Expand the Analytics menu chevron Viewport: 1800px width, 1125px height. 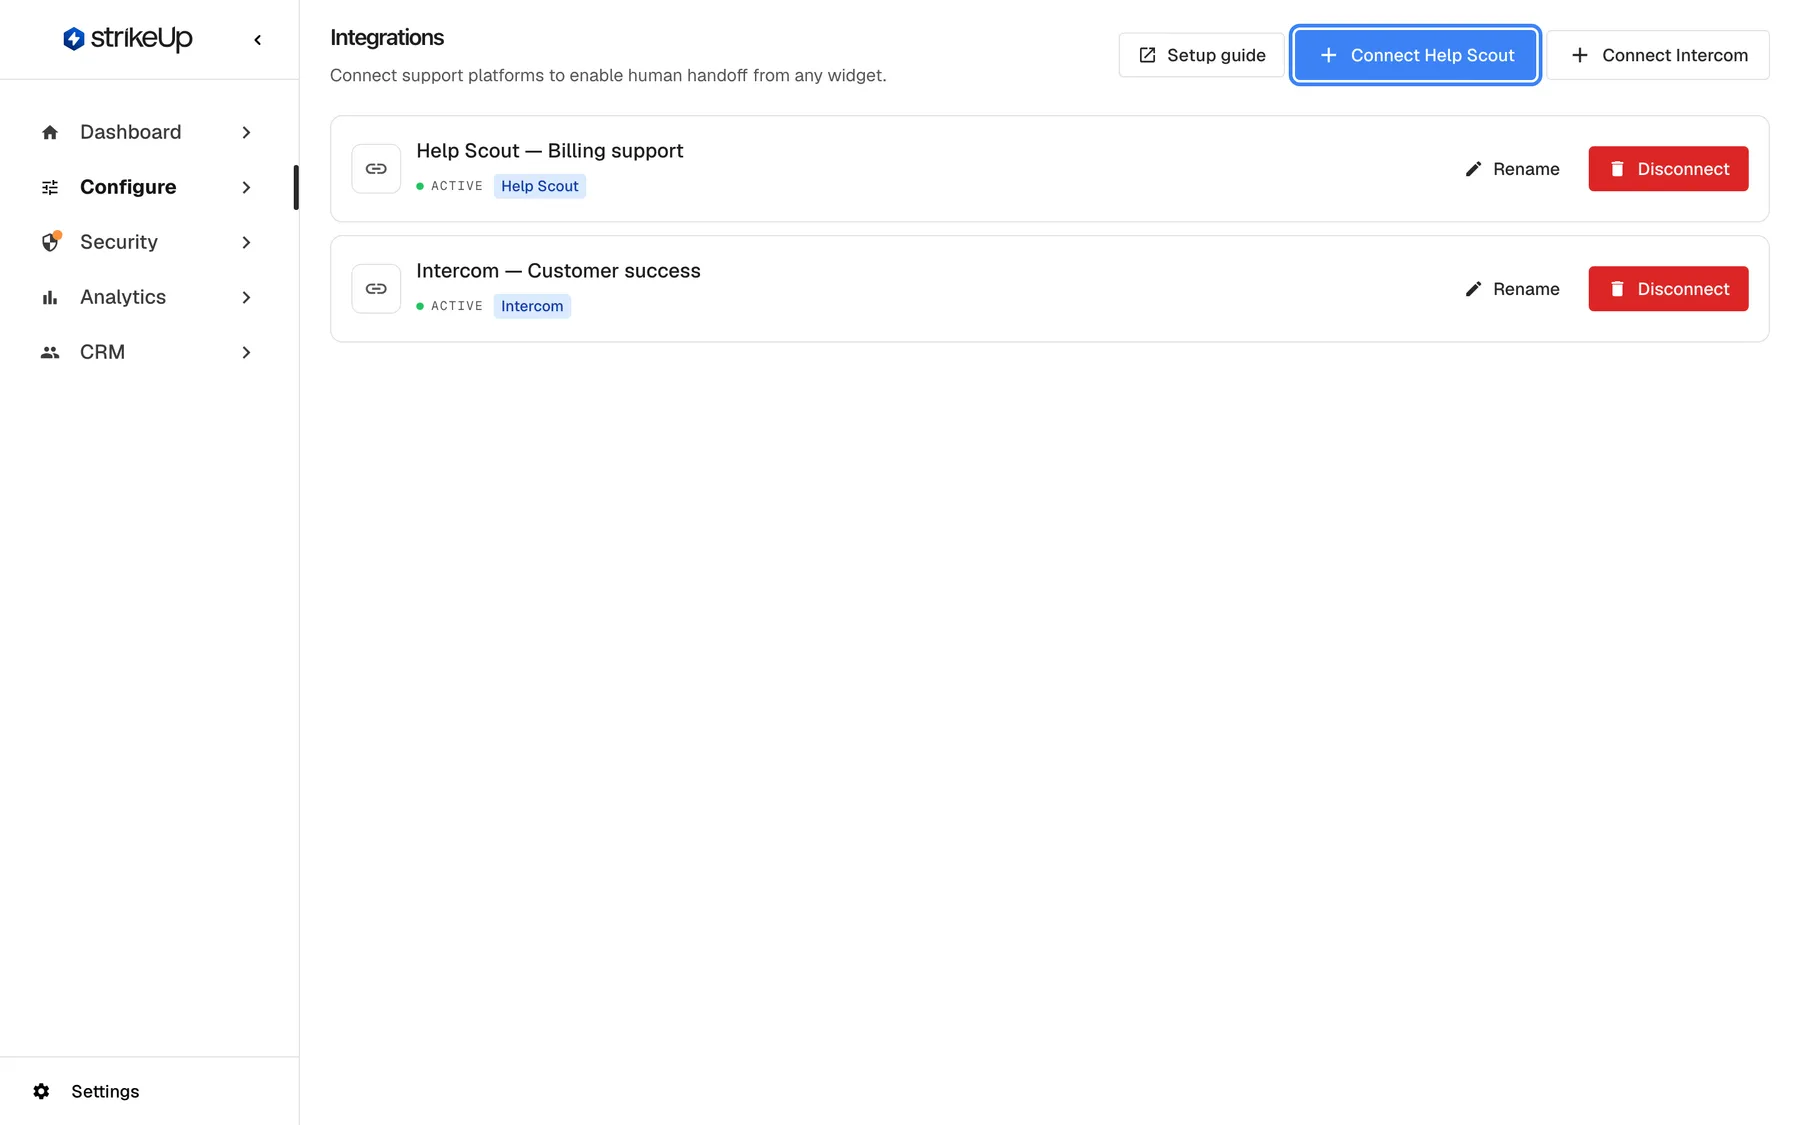click(246, 297)
